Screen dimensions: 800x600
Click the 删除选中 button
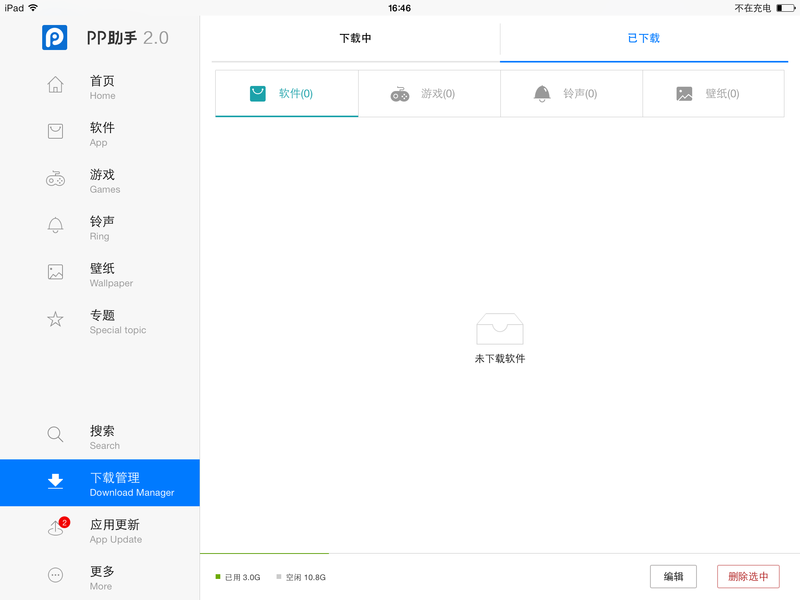pos(748,577)
